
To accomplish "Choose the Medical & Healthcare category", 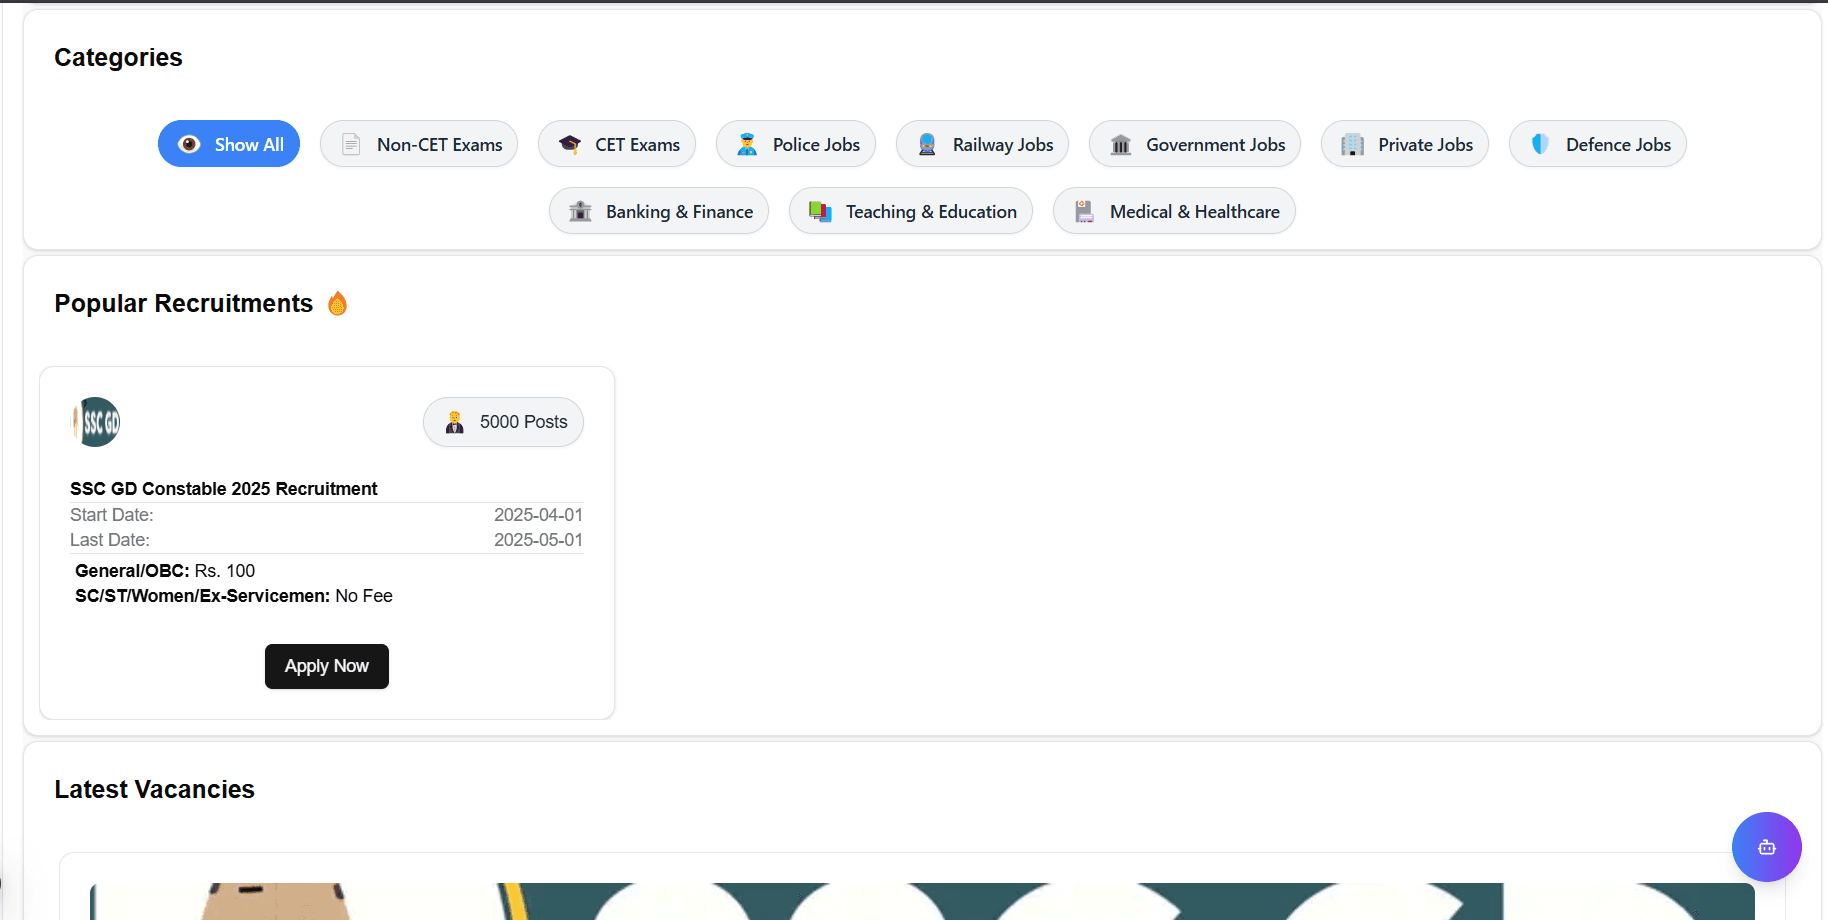I will click(1174, 211).
